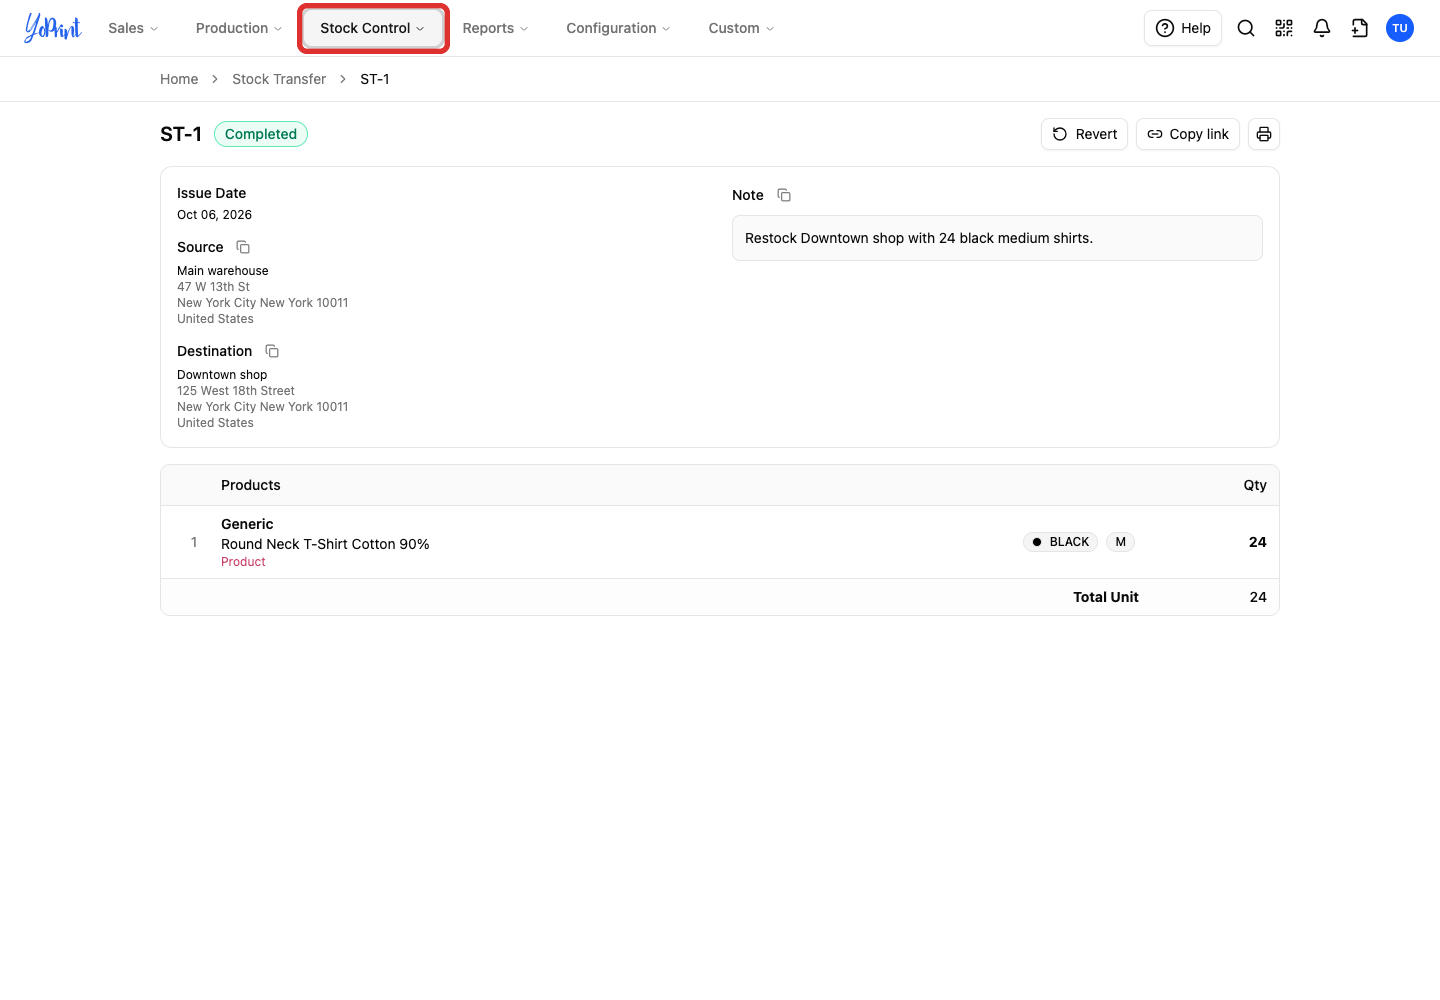Click the Revert button
1440x1000 pixels.
(x=1084, y=134)
